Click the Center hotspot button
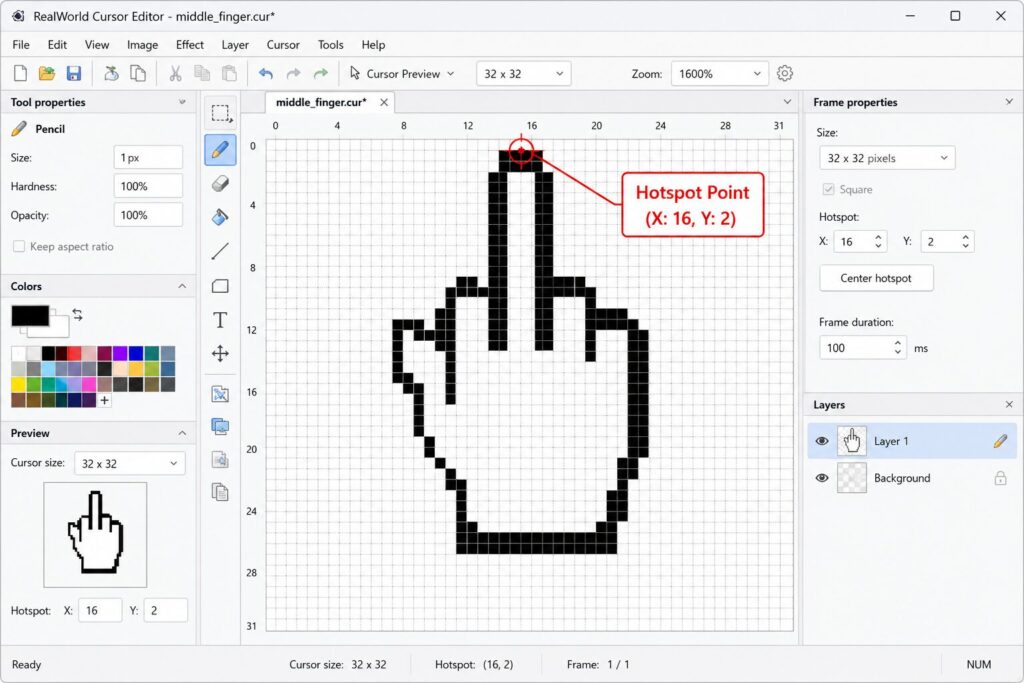 [x=876, y=278]
